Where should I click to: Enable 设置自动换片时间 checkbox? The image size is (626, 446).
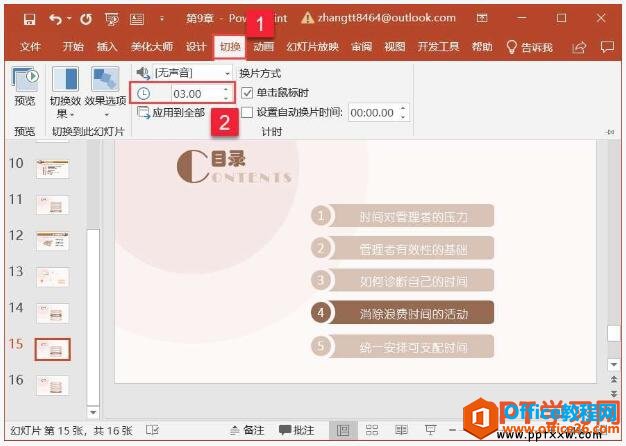[x=247, y=112]
